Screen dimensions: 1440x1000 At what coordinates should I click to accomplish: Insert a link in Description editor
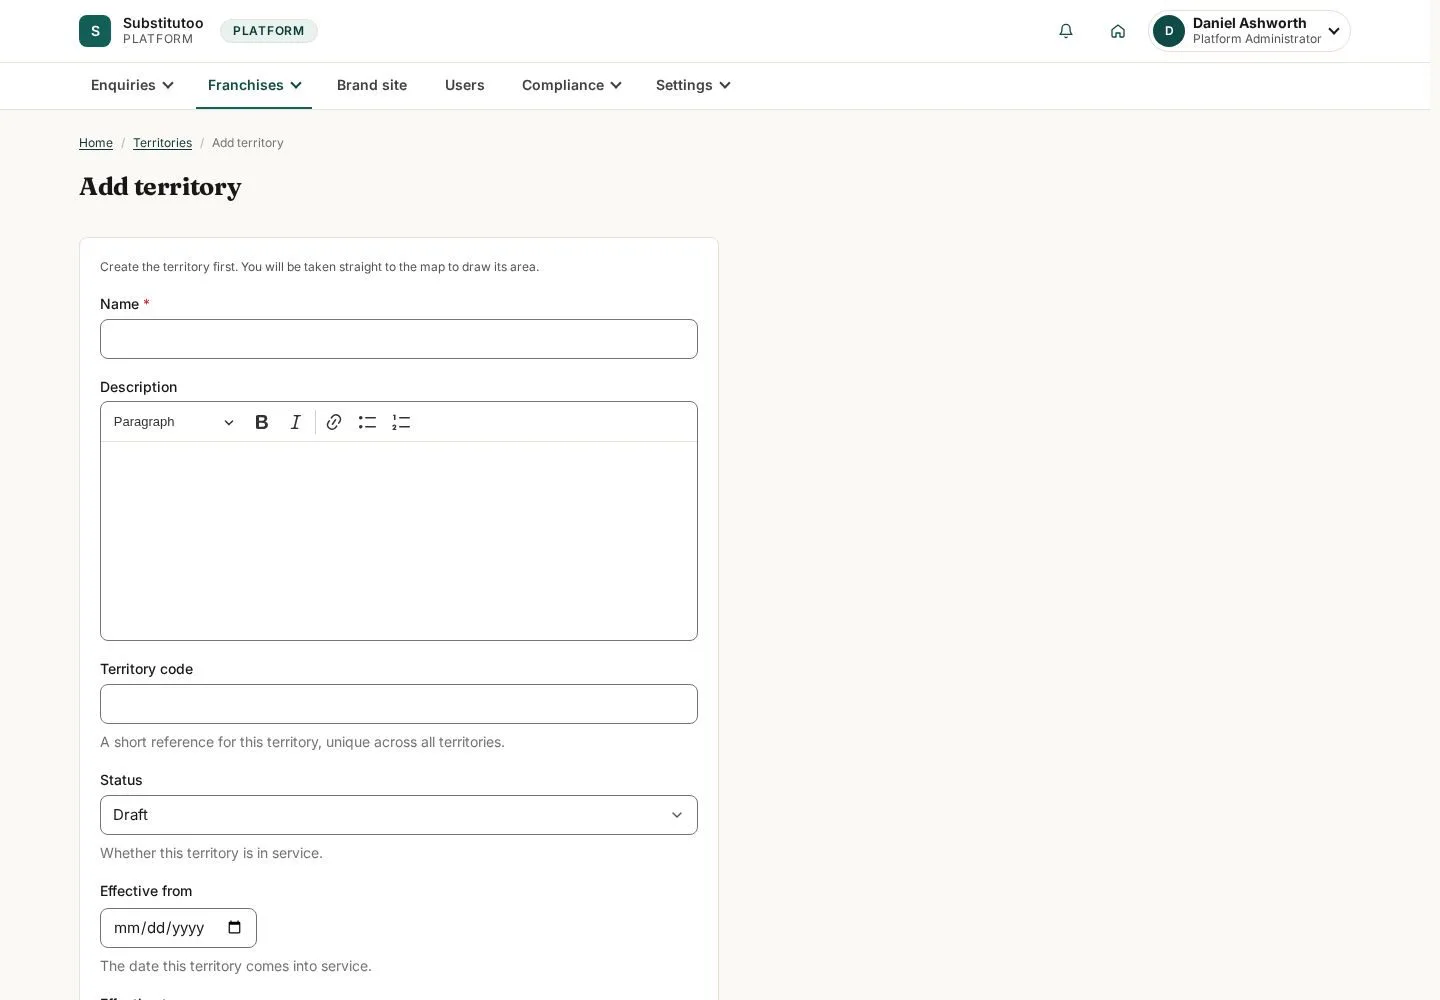pos(334,422)
